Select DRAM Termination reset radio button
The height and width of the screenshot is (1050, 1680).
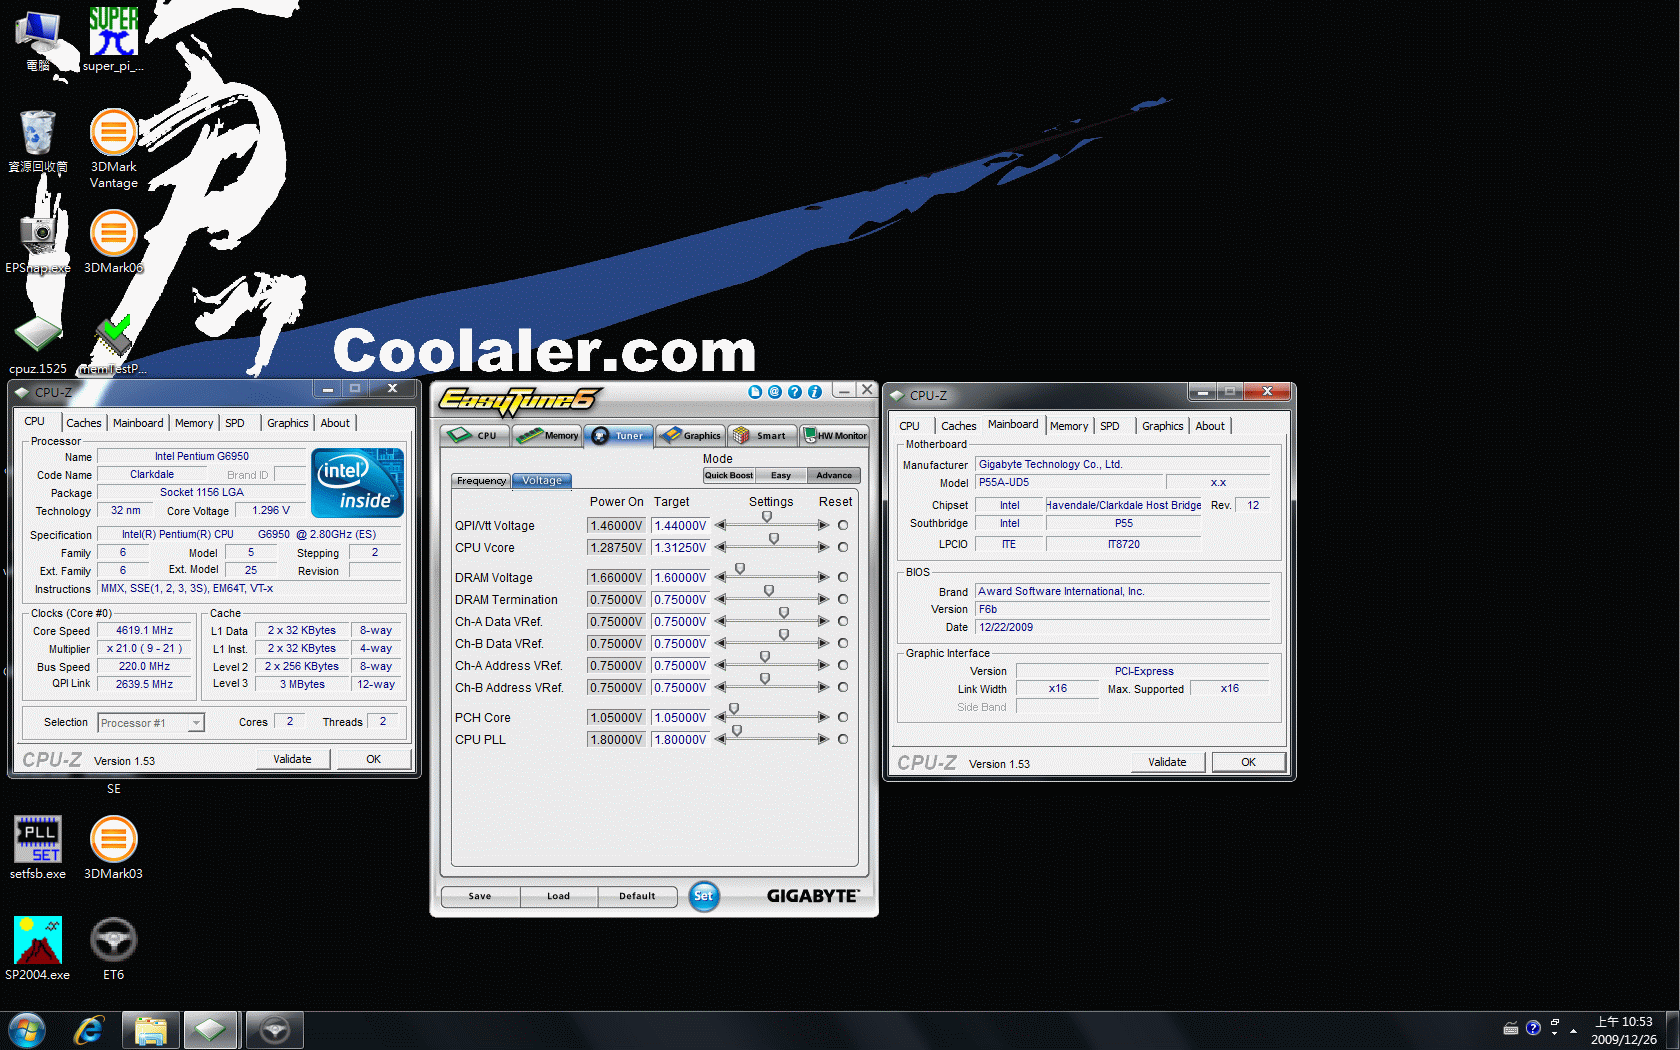click(843, 599)
